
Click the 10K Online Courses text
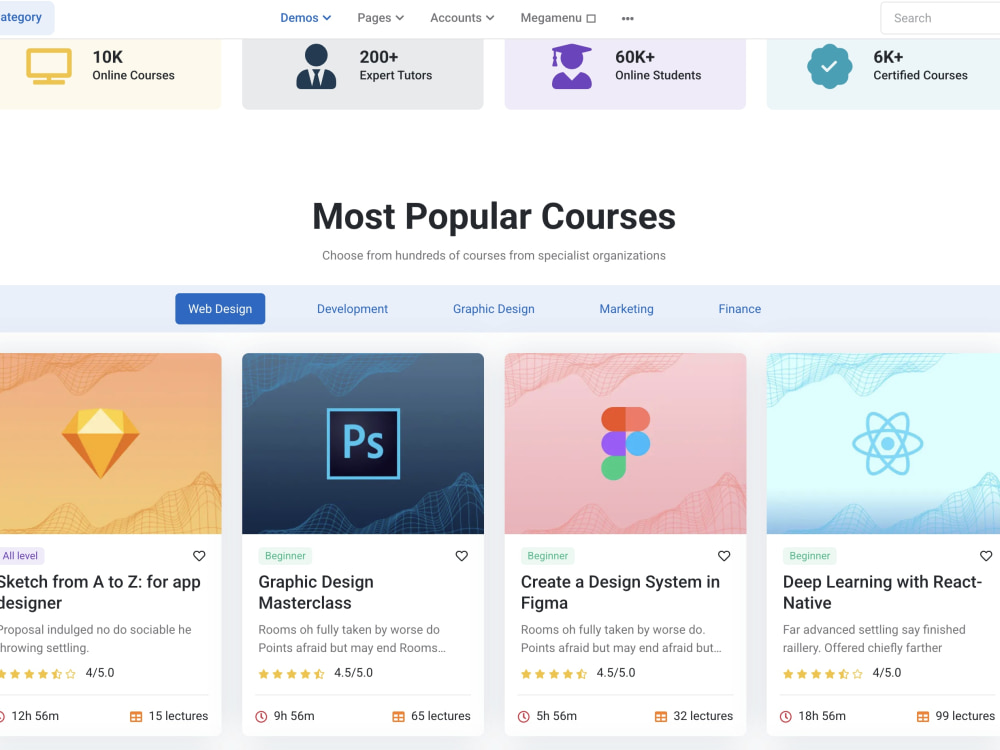click(133, 66)
